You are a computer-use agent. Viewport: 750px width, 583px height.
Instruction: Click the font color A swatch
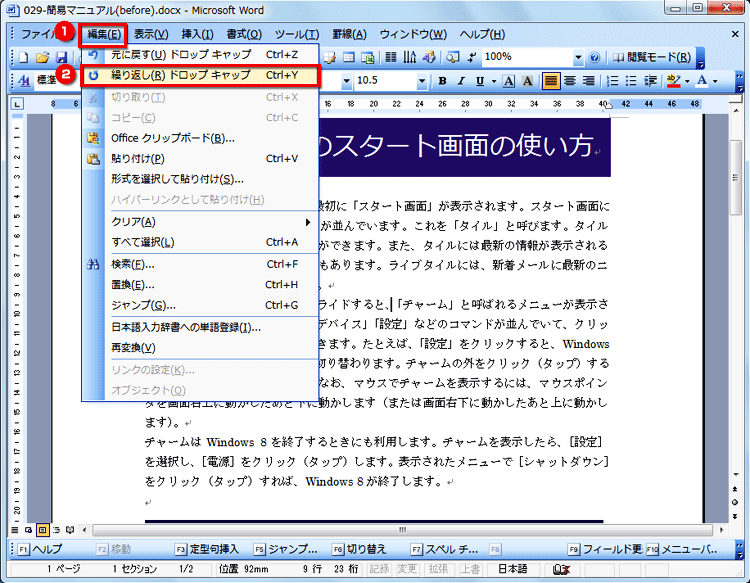pos(702,81)
